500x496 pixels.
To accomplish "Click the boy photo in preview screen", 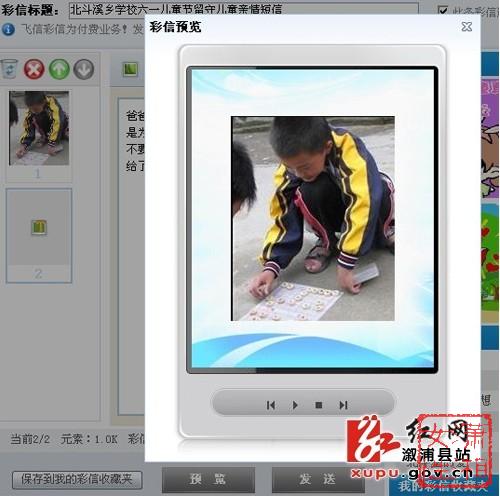I will pos(313,219).
